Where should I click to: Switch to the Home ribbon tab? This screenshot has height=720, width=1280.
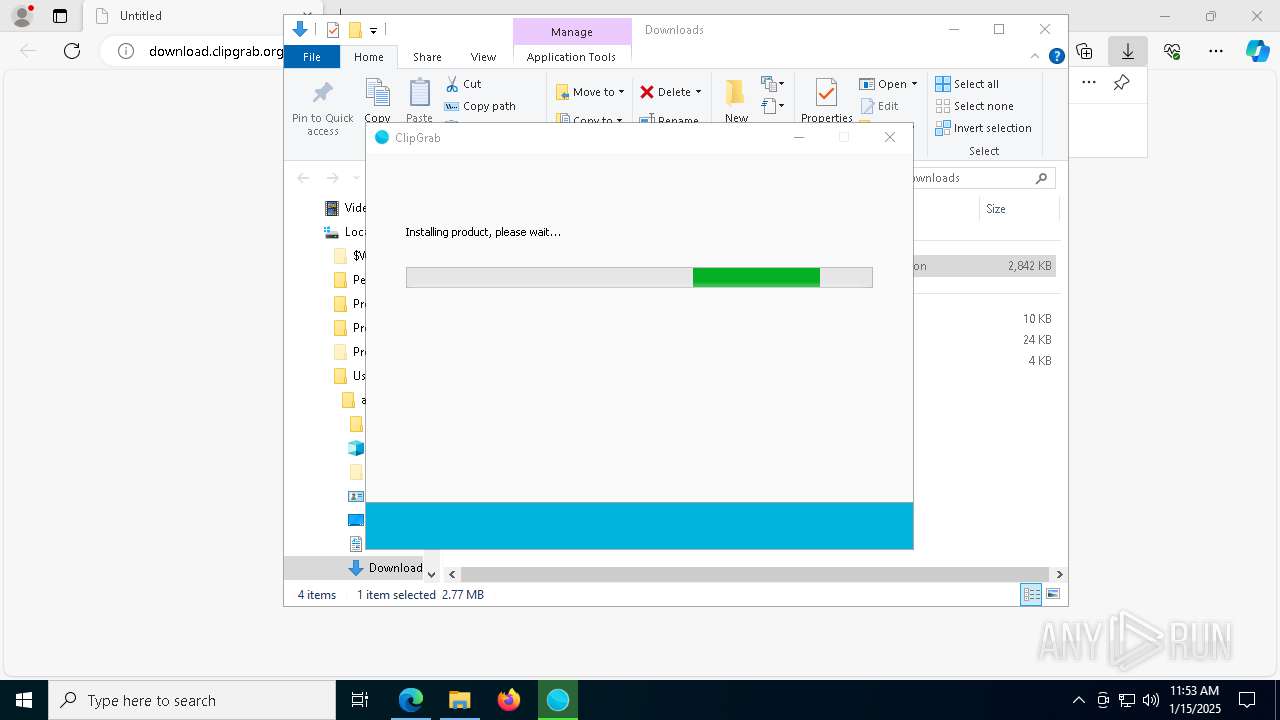click(368, 57)
